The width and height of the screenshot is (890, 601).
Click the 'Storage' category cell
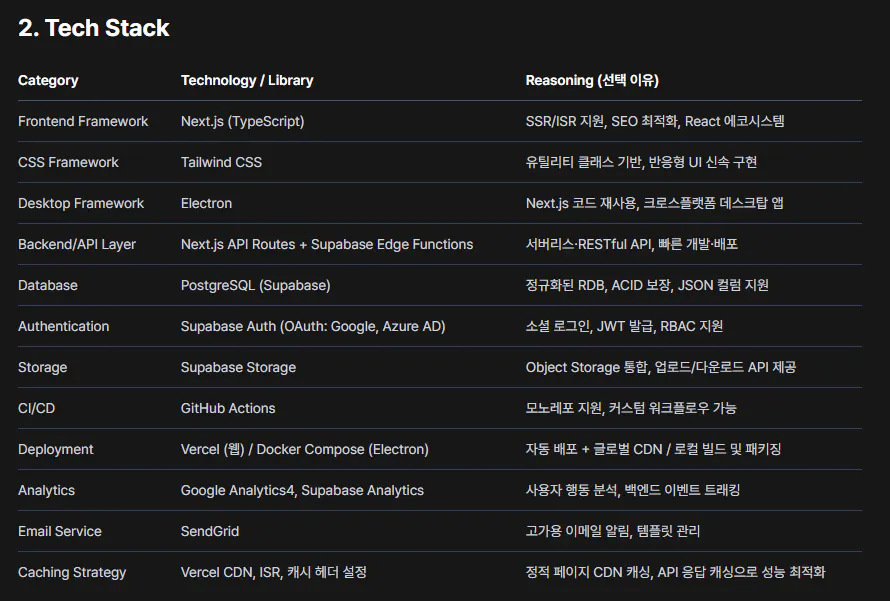(43, 368)
